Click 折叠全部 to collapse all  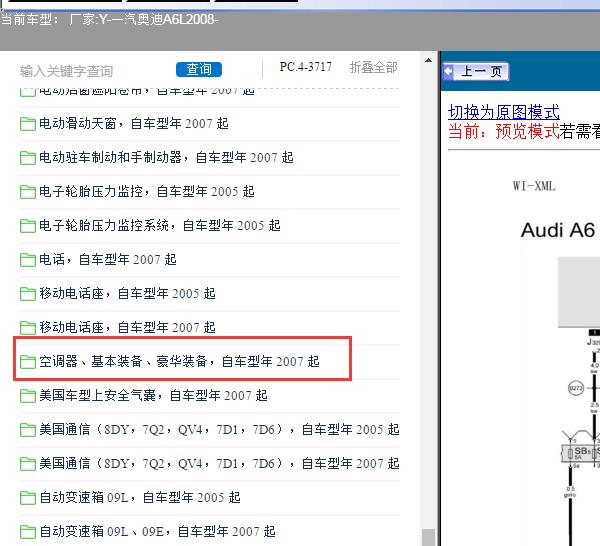373,67
